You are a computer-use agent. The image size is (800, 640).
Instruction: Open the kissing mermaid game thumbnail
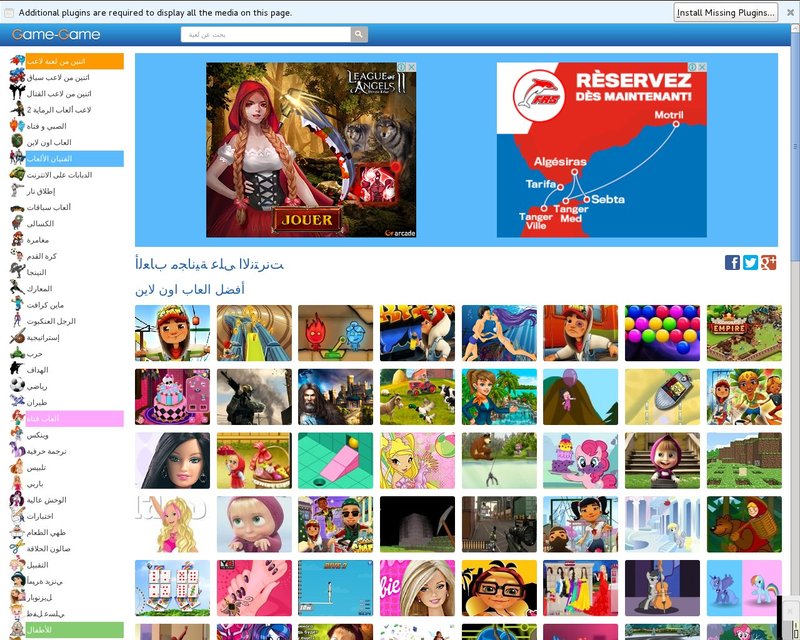[499, 333]
